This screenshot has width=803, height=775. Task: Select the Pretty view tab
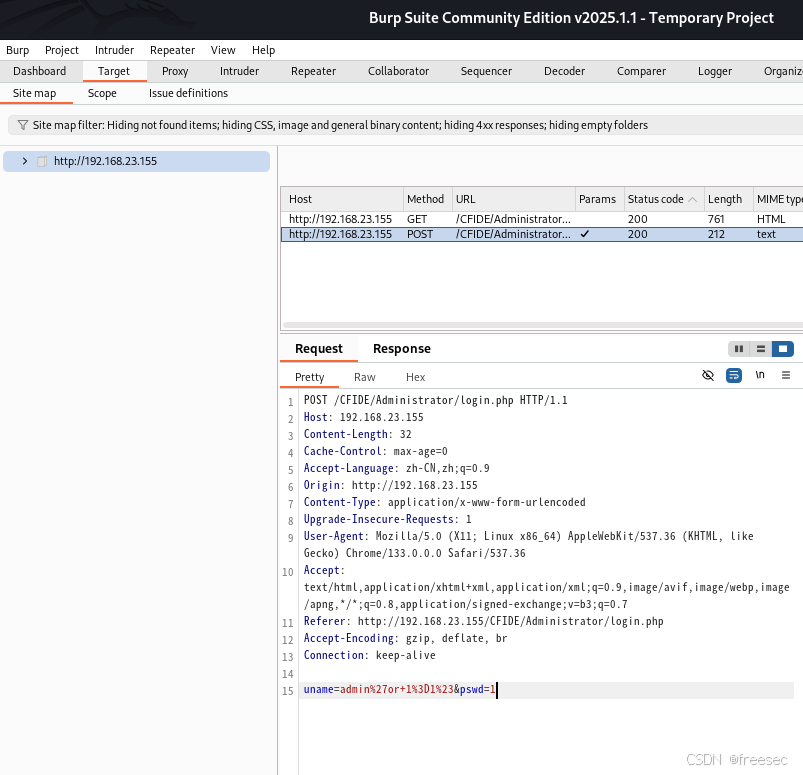[309, 377]
